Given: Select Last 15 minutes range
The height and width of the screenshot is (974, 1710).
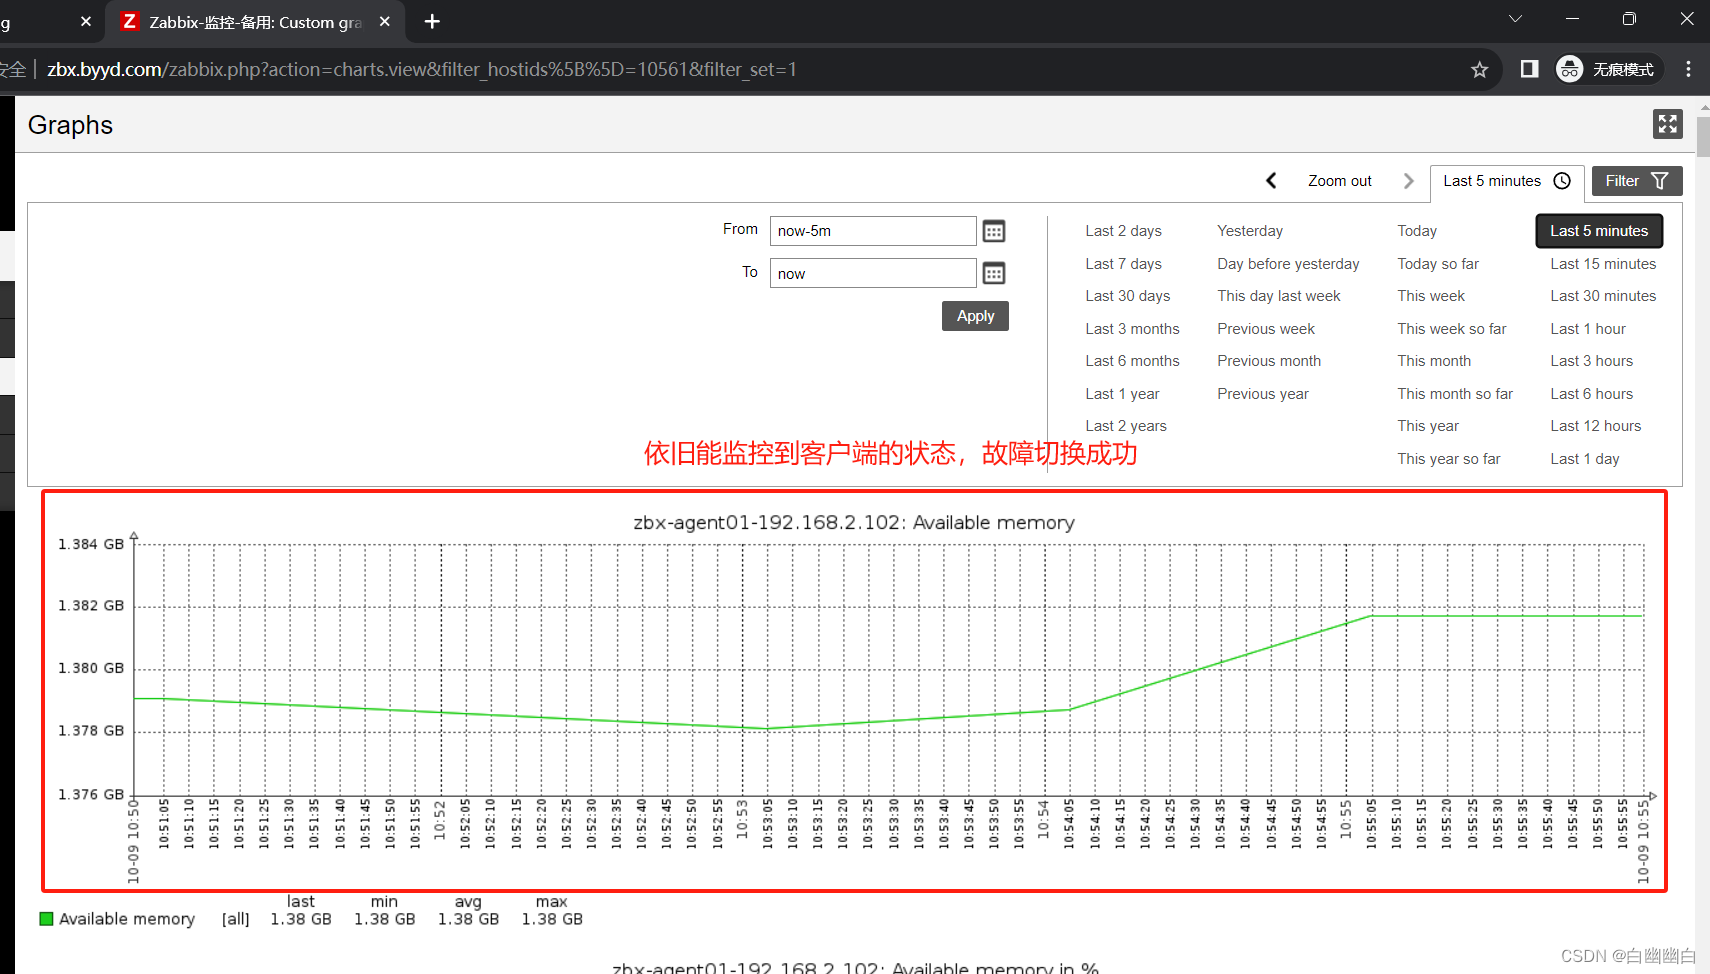Looking at the screenshot, I should click(x=1603, y=264).
